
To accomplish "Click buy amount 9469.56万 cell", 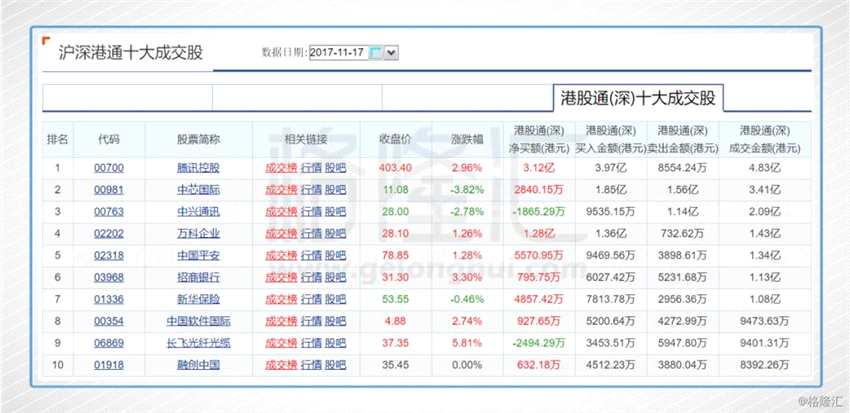I will pos(611,255).
